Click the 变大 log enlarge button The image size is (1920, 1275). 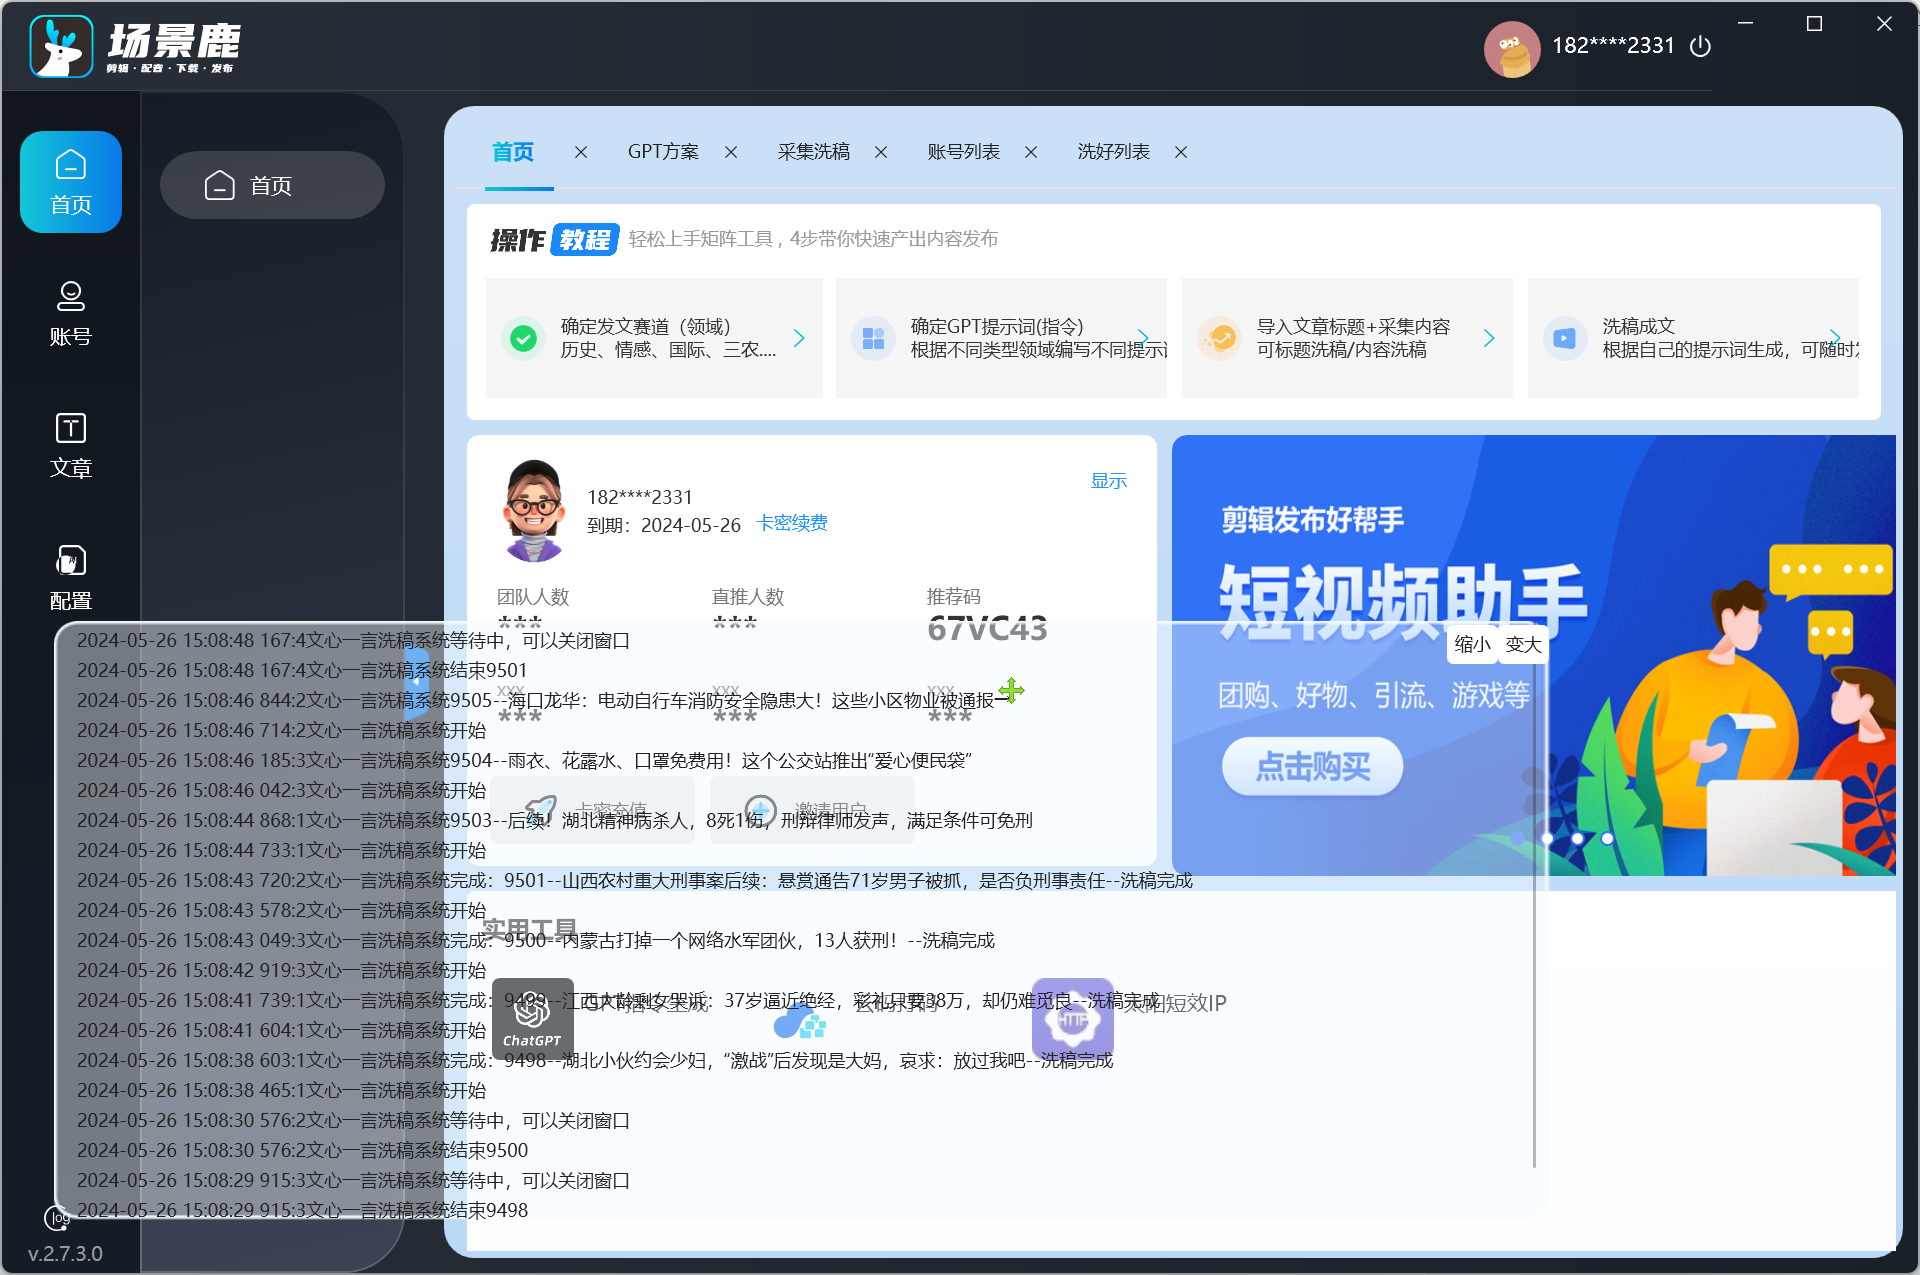(x=1523, y=645)
